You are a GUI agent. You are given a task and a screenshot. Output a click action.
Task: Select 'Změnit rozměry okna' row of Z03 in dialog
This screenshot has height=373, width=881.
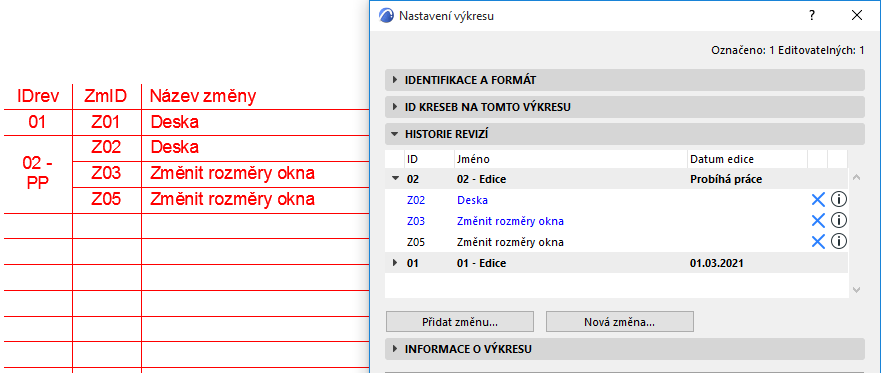click(x=616, y=221)
